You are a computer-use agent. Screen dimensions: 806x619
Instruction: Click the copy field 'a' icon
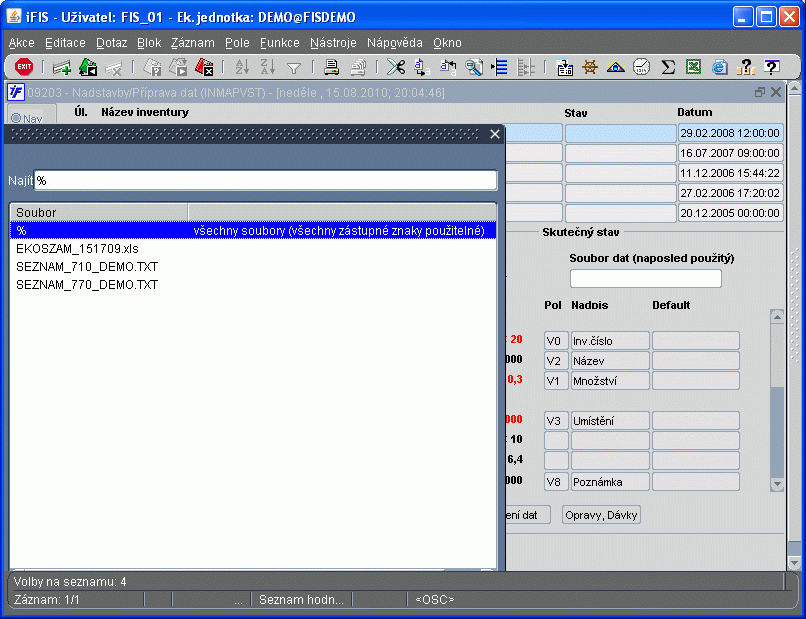click(422, 67)
